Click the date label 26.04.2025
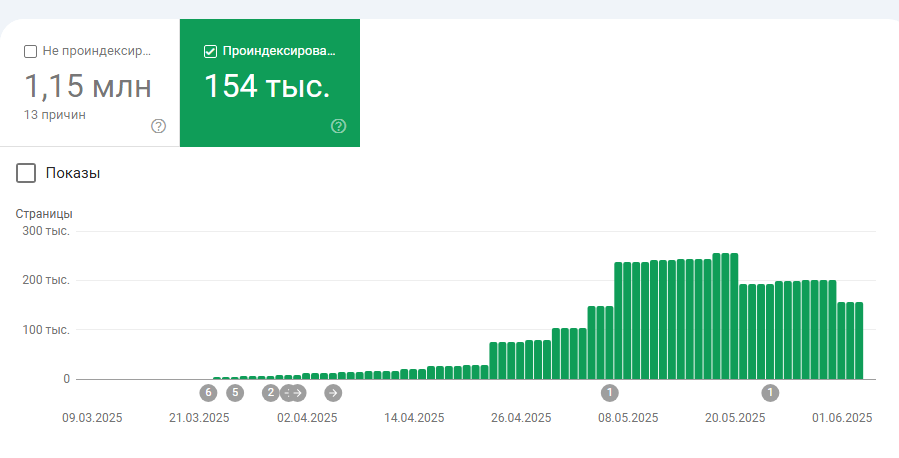This screenshot has width=899, height=458. 521,418
